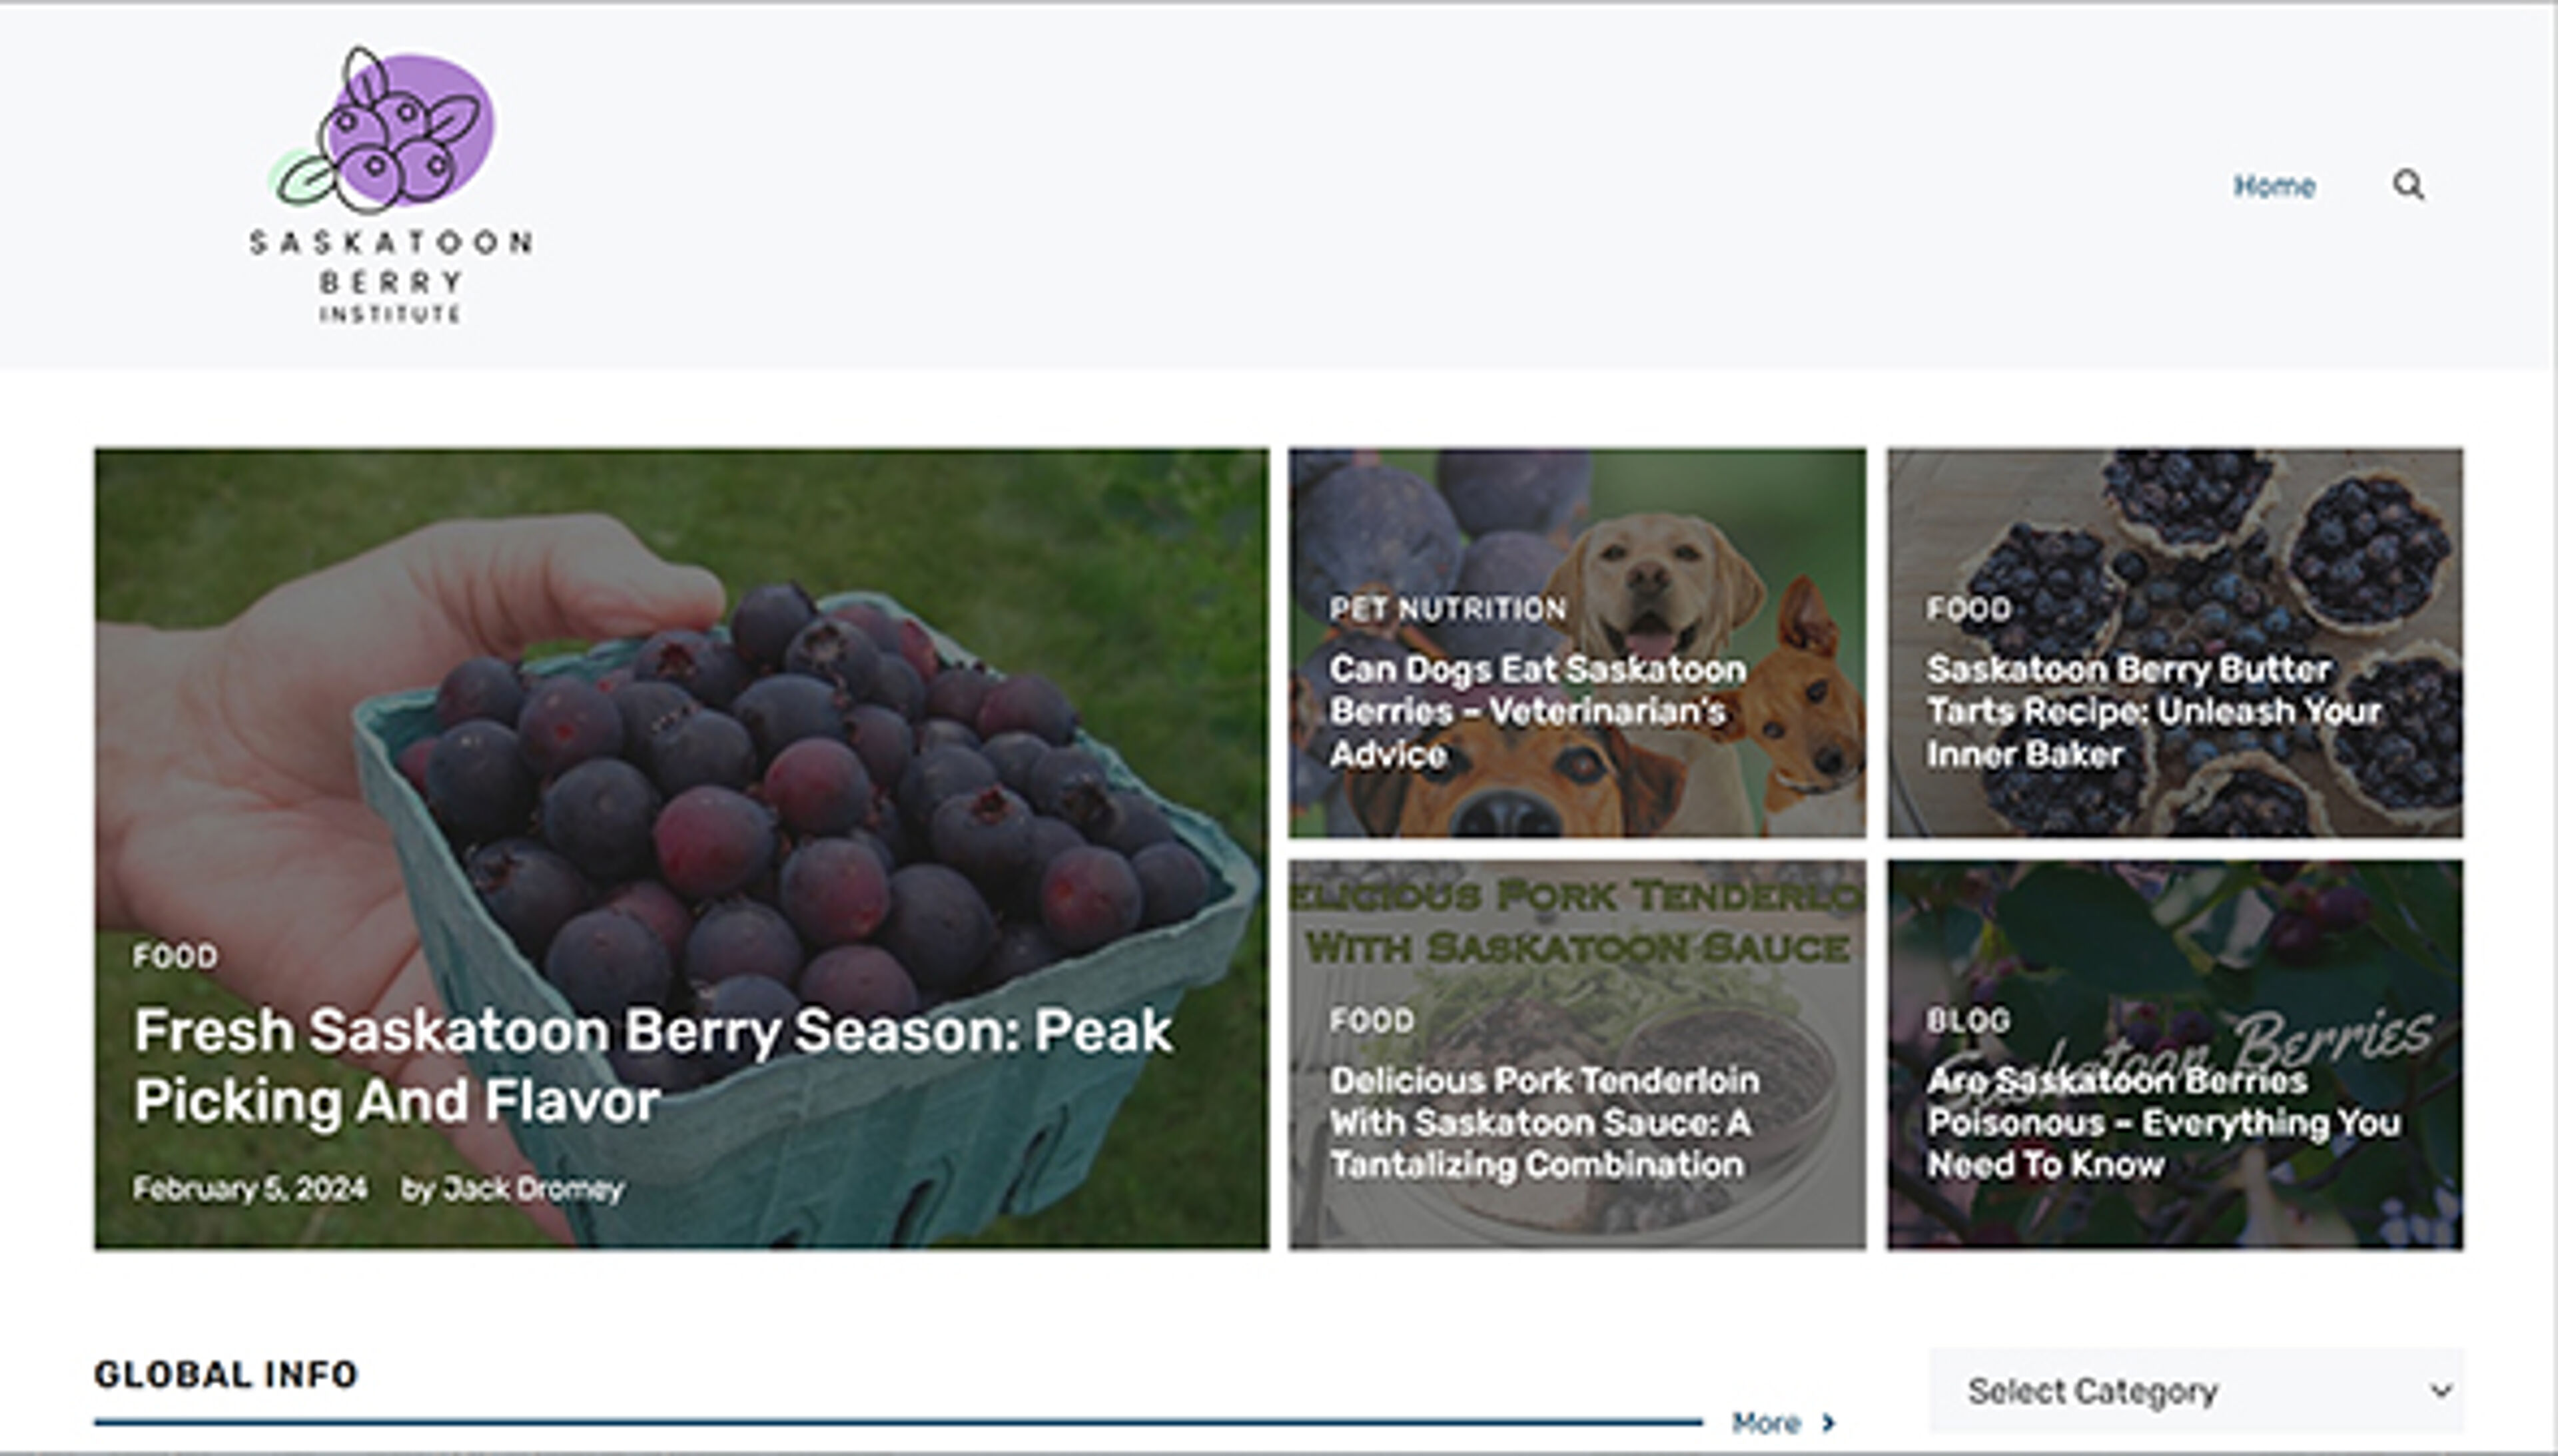Click the chevron arrow next to More
2558x1456 pixels.
(x=1831, y=1424)
